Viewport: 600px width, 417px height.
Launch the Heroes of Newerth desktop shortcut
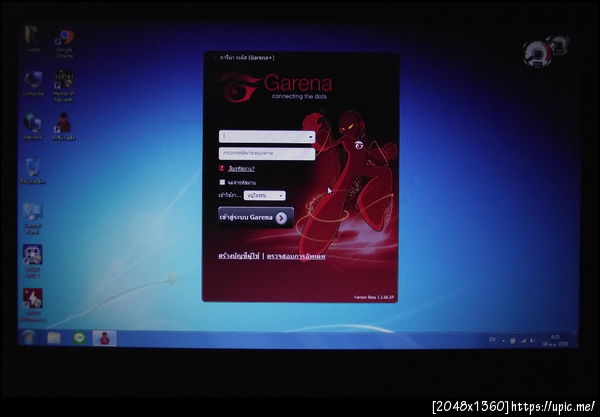[64, 86]
